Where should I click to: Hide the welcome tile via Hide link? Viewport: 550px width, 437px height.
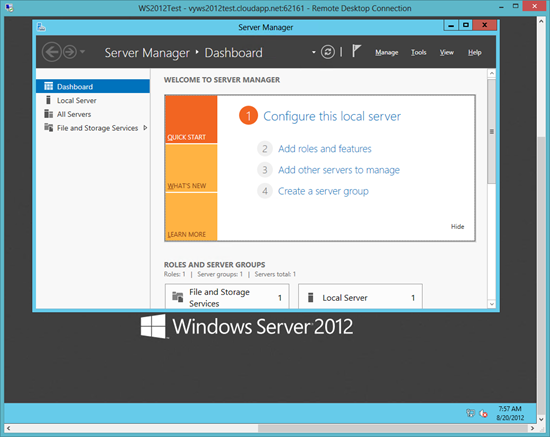coord(457,227)
